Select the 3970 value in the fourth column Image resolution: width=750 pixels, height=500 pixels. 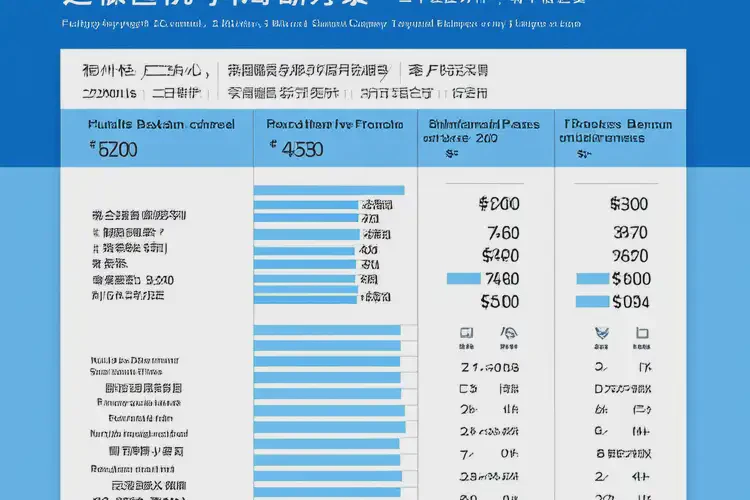coord(630,232)
